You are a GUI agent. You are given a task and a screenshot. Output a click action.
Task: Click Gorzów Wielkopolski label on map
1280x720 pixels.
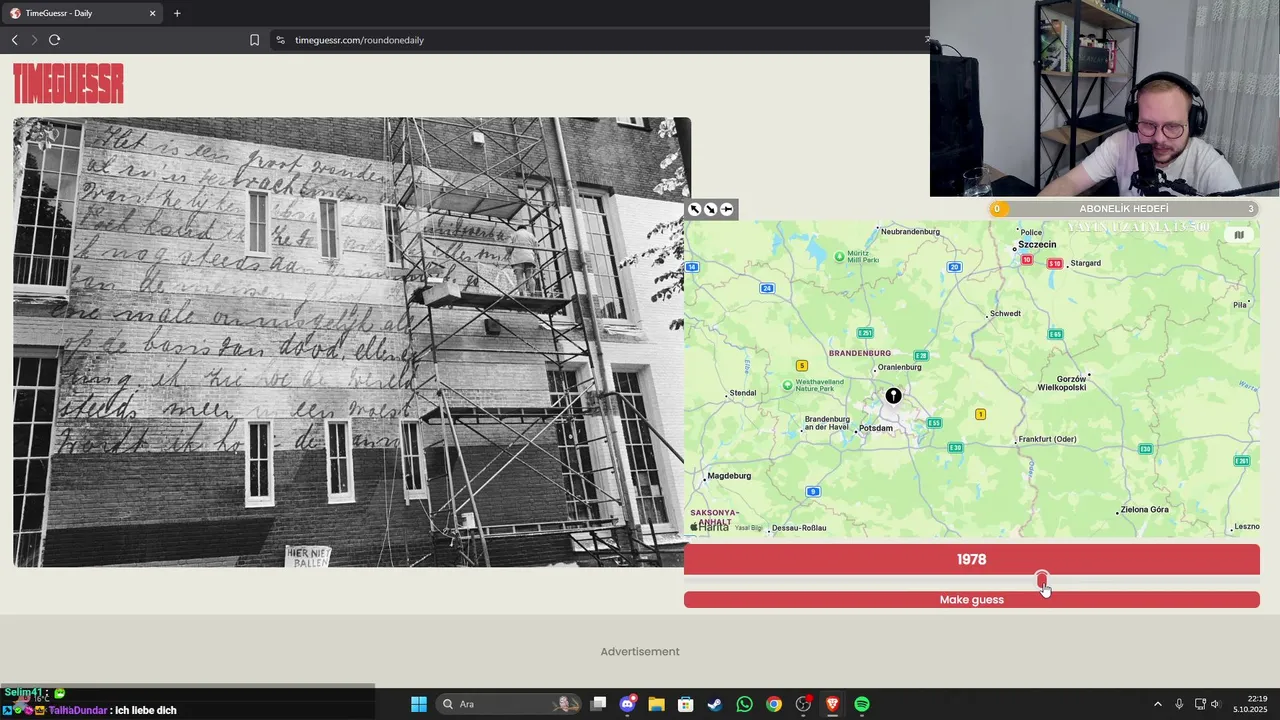tap(1062, 383)
